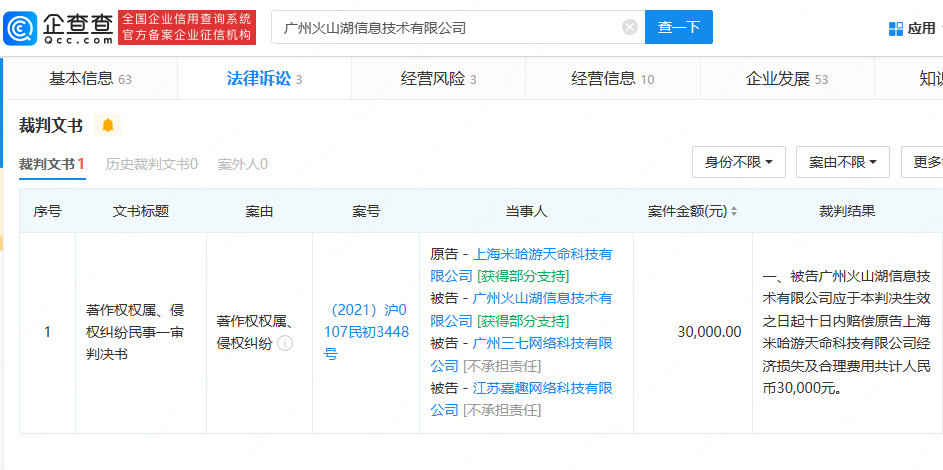Click the 序号 column header

(x=48, y=212)
